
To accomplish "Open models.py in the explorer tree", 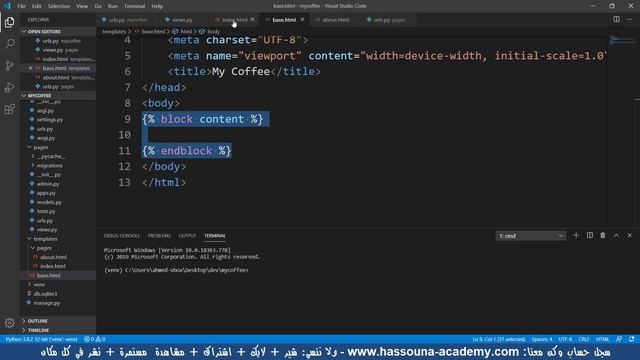I will (49, 202).
